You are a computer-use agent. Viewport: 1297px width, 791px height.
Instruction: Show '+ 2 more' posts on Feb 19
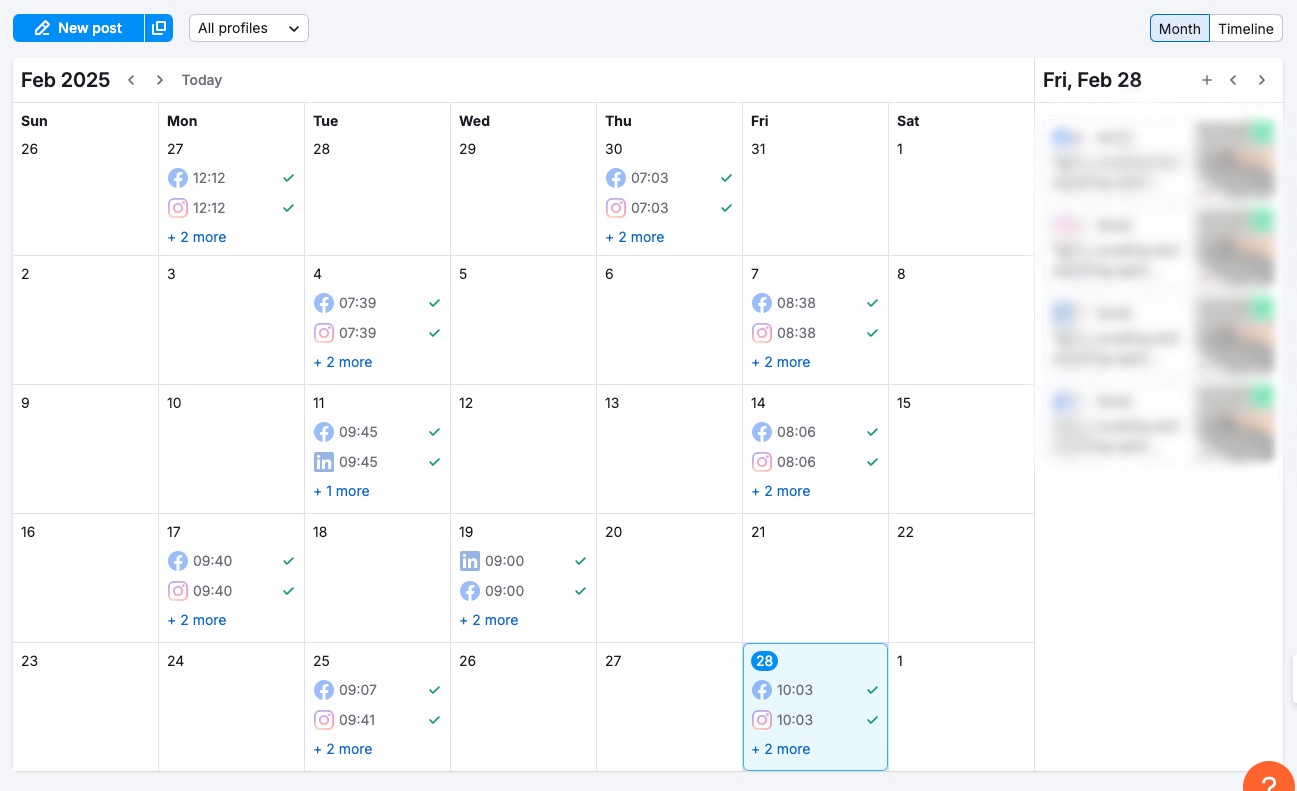[x=489, y=620]
